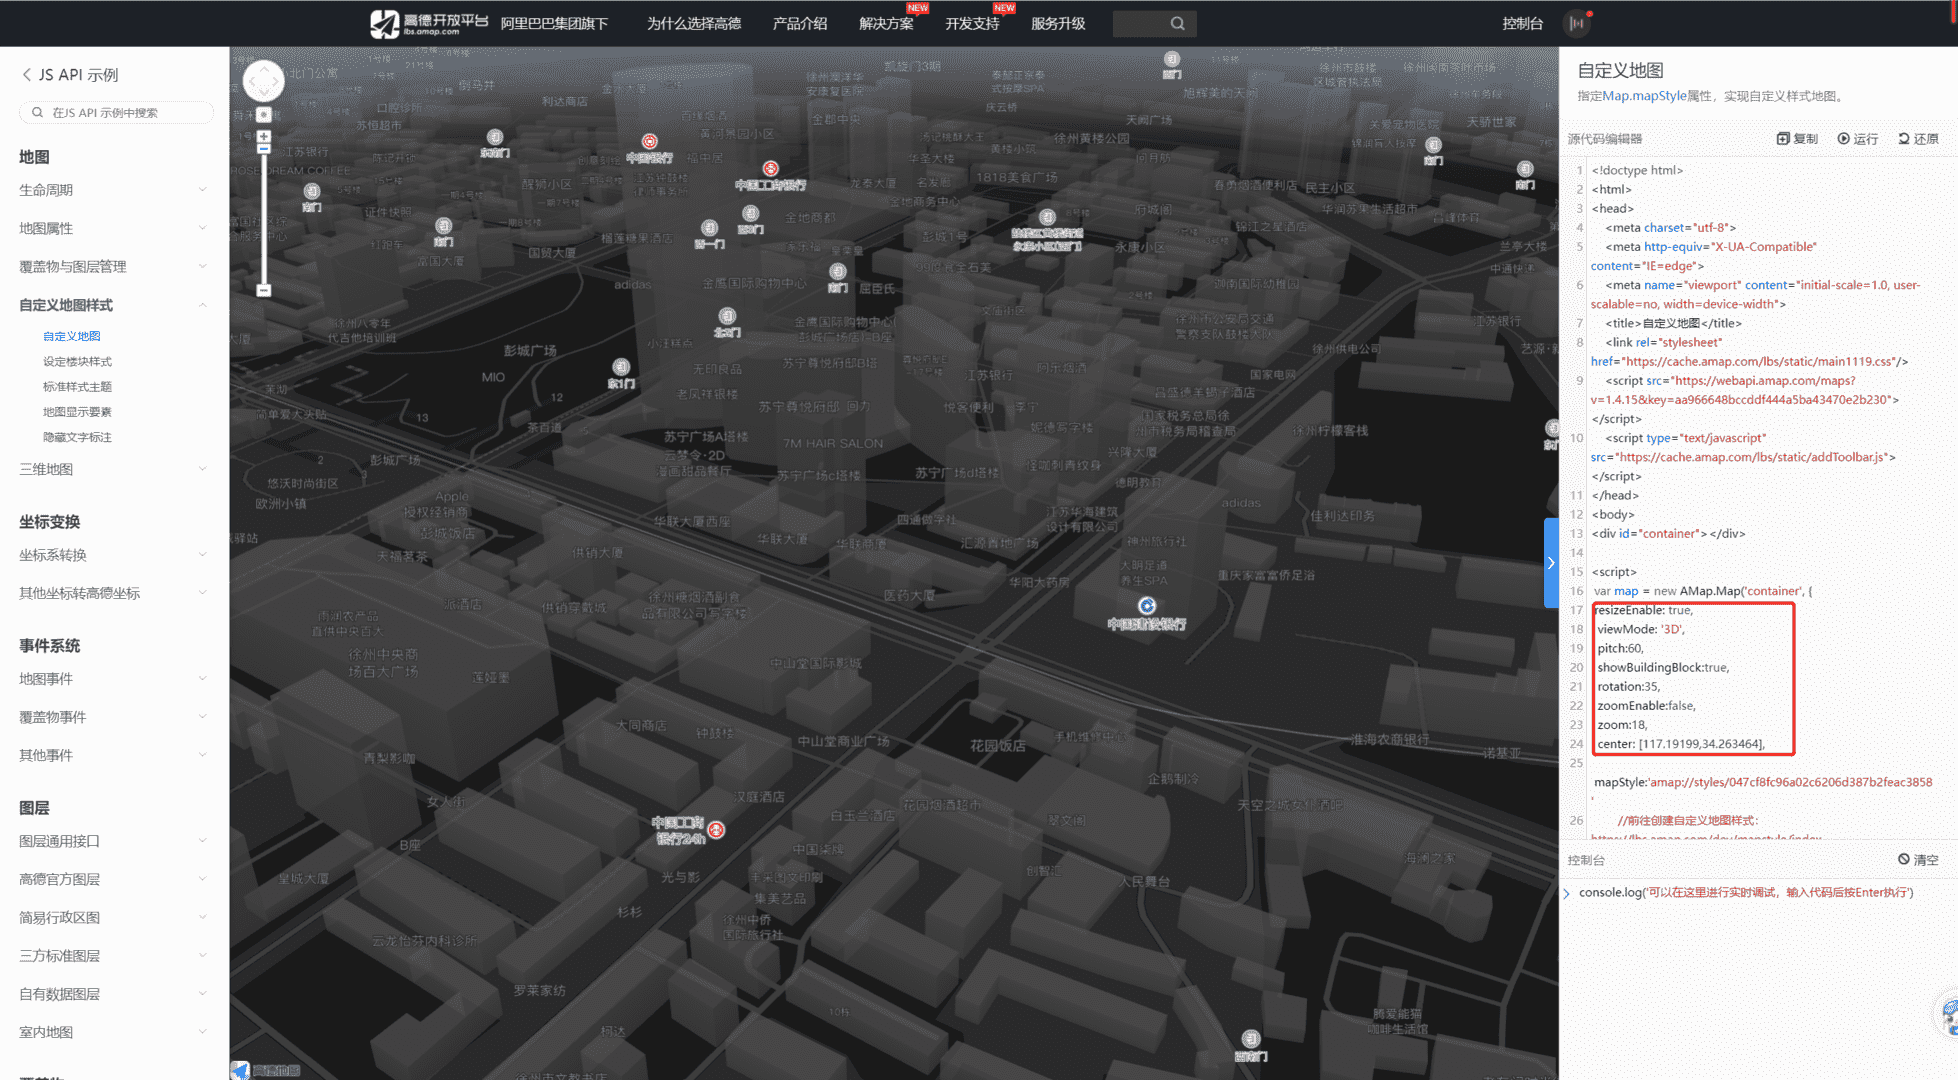Screen dimensions: 1958x1080
Task: Click the AMap open platform logo
Action: pos(429,23)
